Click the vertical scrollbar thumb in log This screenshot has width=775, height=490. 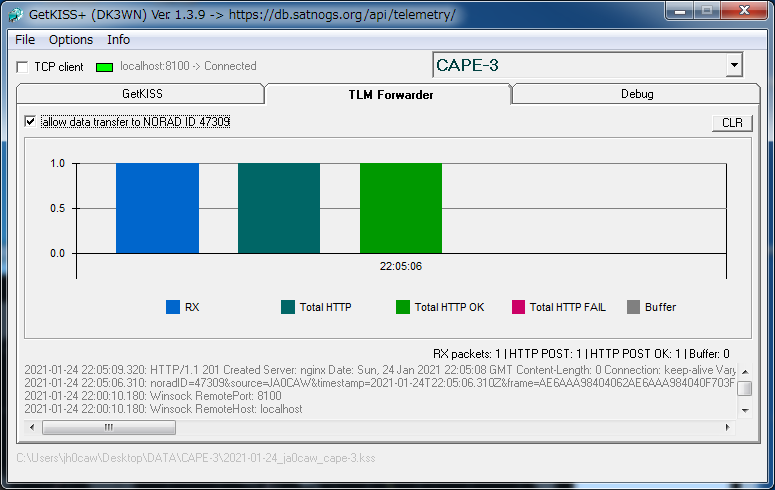(x=745, y=389)
